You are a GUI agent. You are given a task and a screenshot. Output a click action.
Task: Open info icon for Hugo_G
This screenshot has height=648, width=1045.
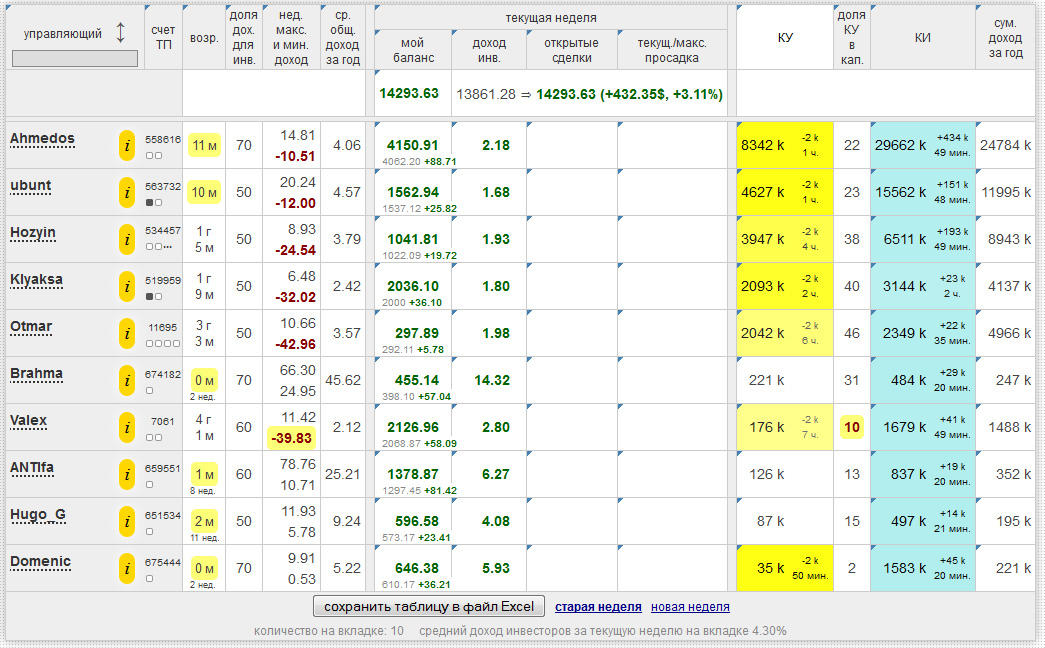pyautogui.click(x=127, y=521)
